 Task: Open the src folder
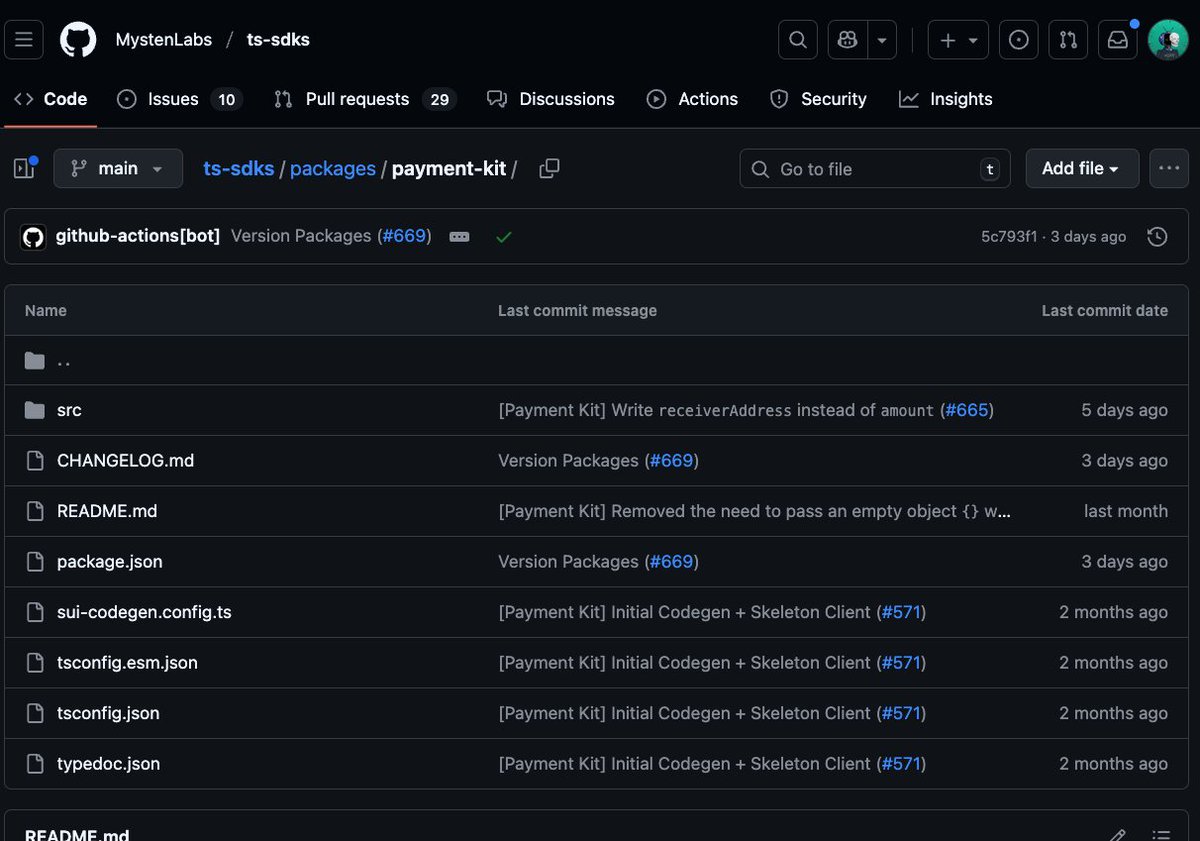pos(69,410)
